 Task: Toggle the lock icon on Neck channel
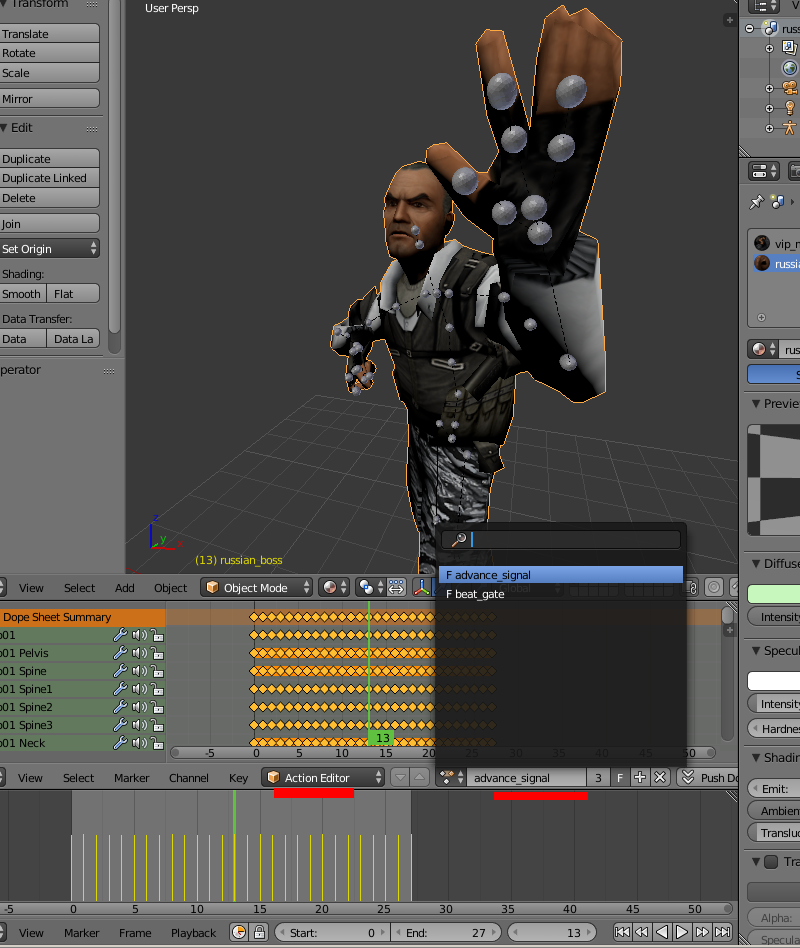pos(157,743)
